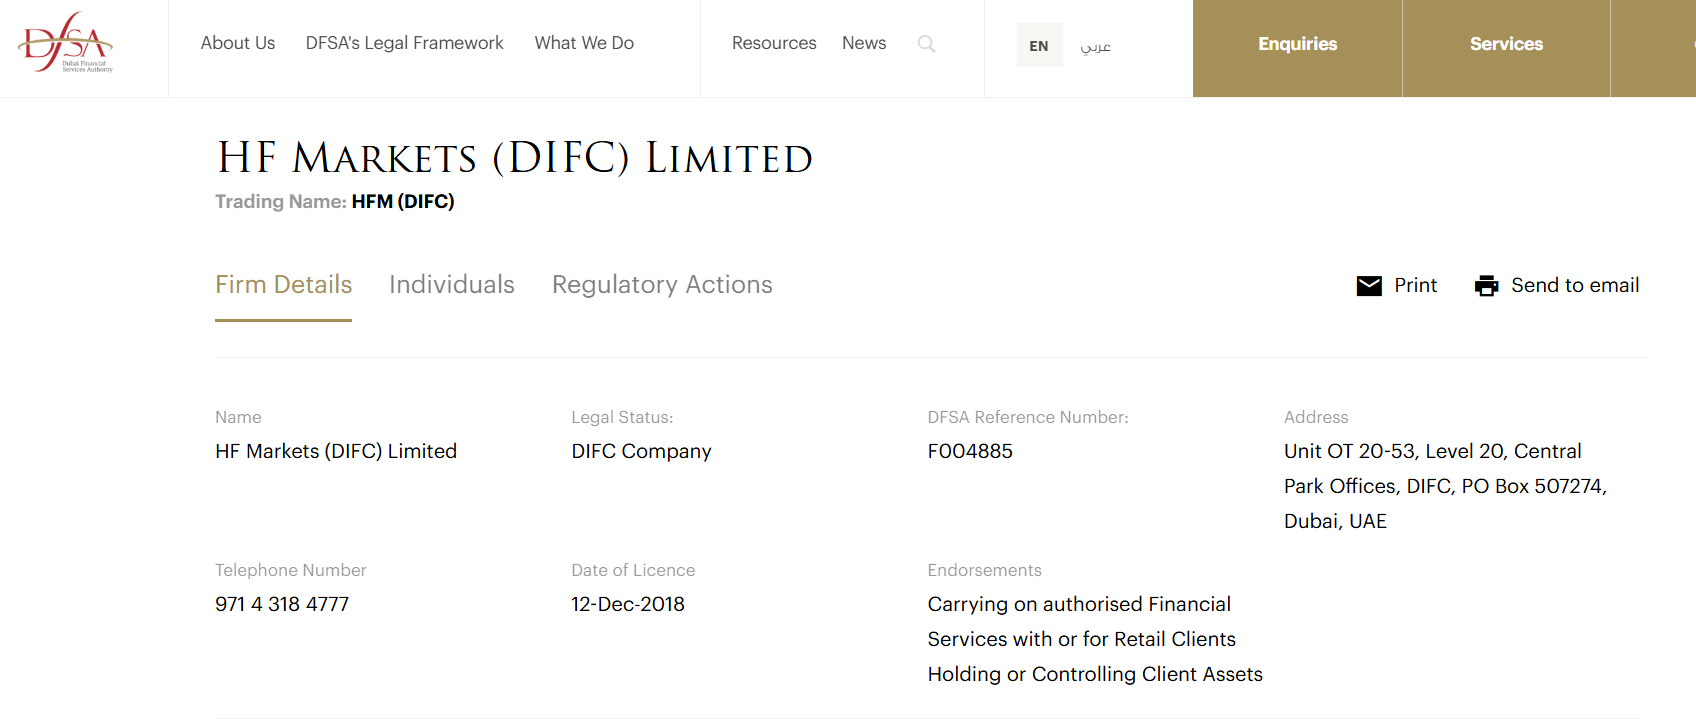Click the DFSA reference number F004885
The width and height of the screenshot is (1696, 728).
970,451
